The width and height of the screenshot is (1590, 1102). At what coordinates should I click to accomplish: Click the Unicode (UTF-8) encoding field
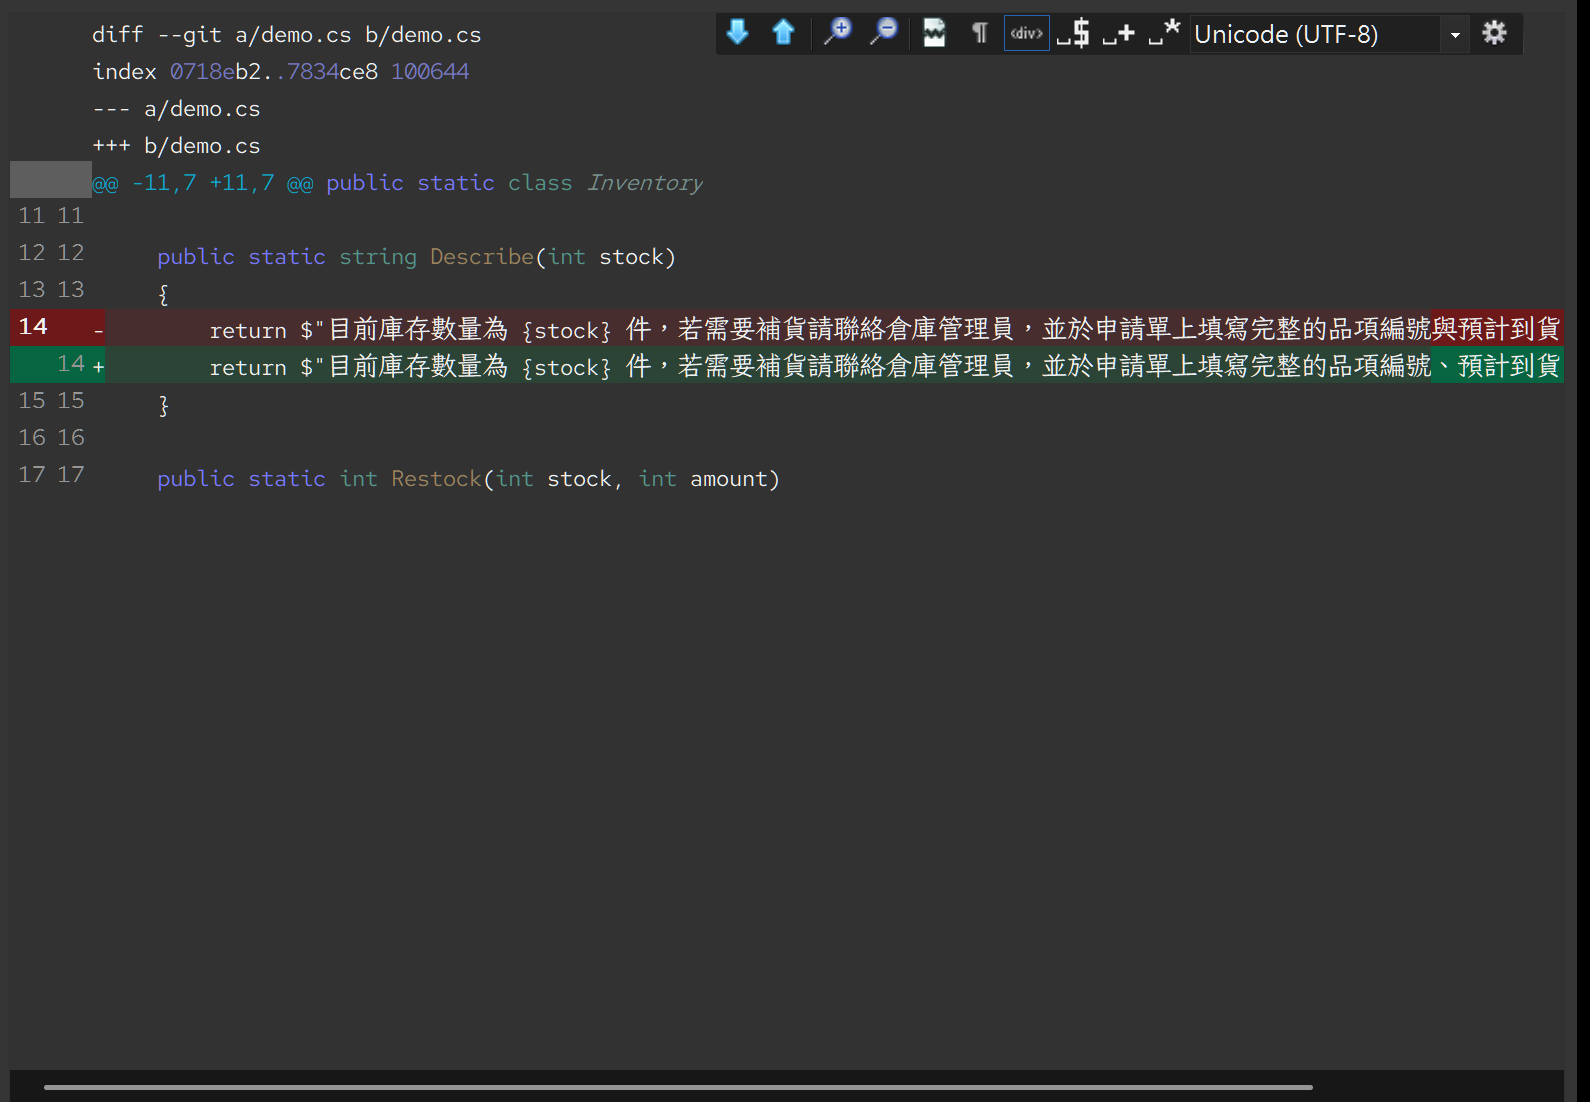[x=1314, y=35]
